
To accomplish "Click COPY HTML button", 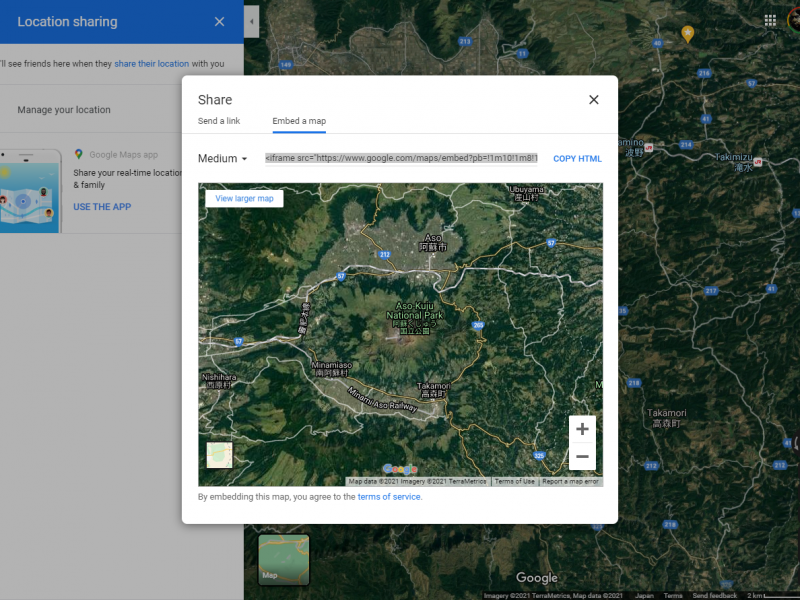I will click(x=577, y=159).
